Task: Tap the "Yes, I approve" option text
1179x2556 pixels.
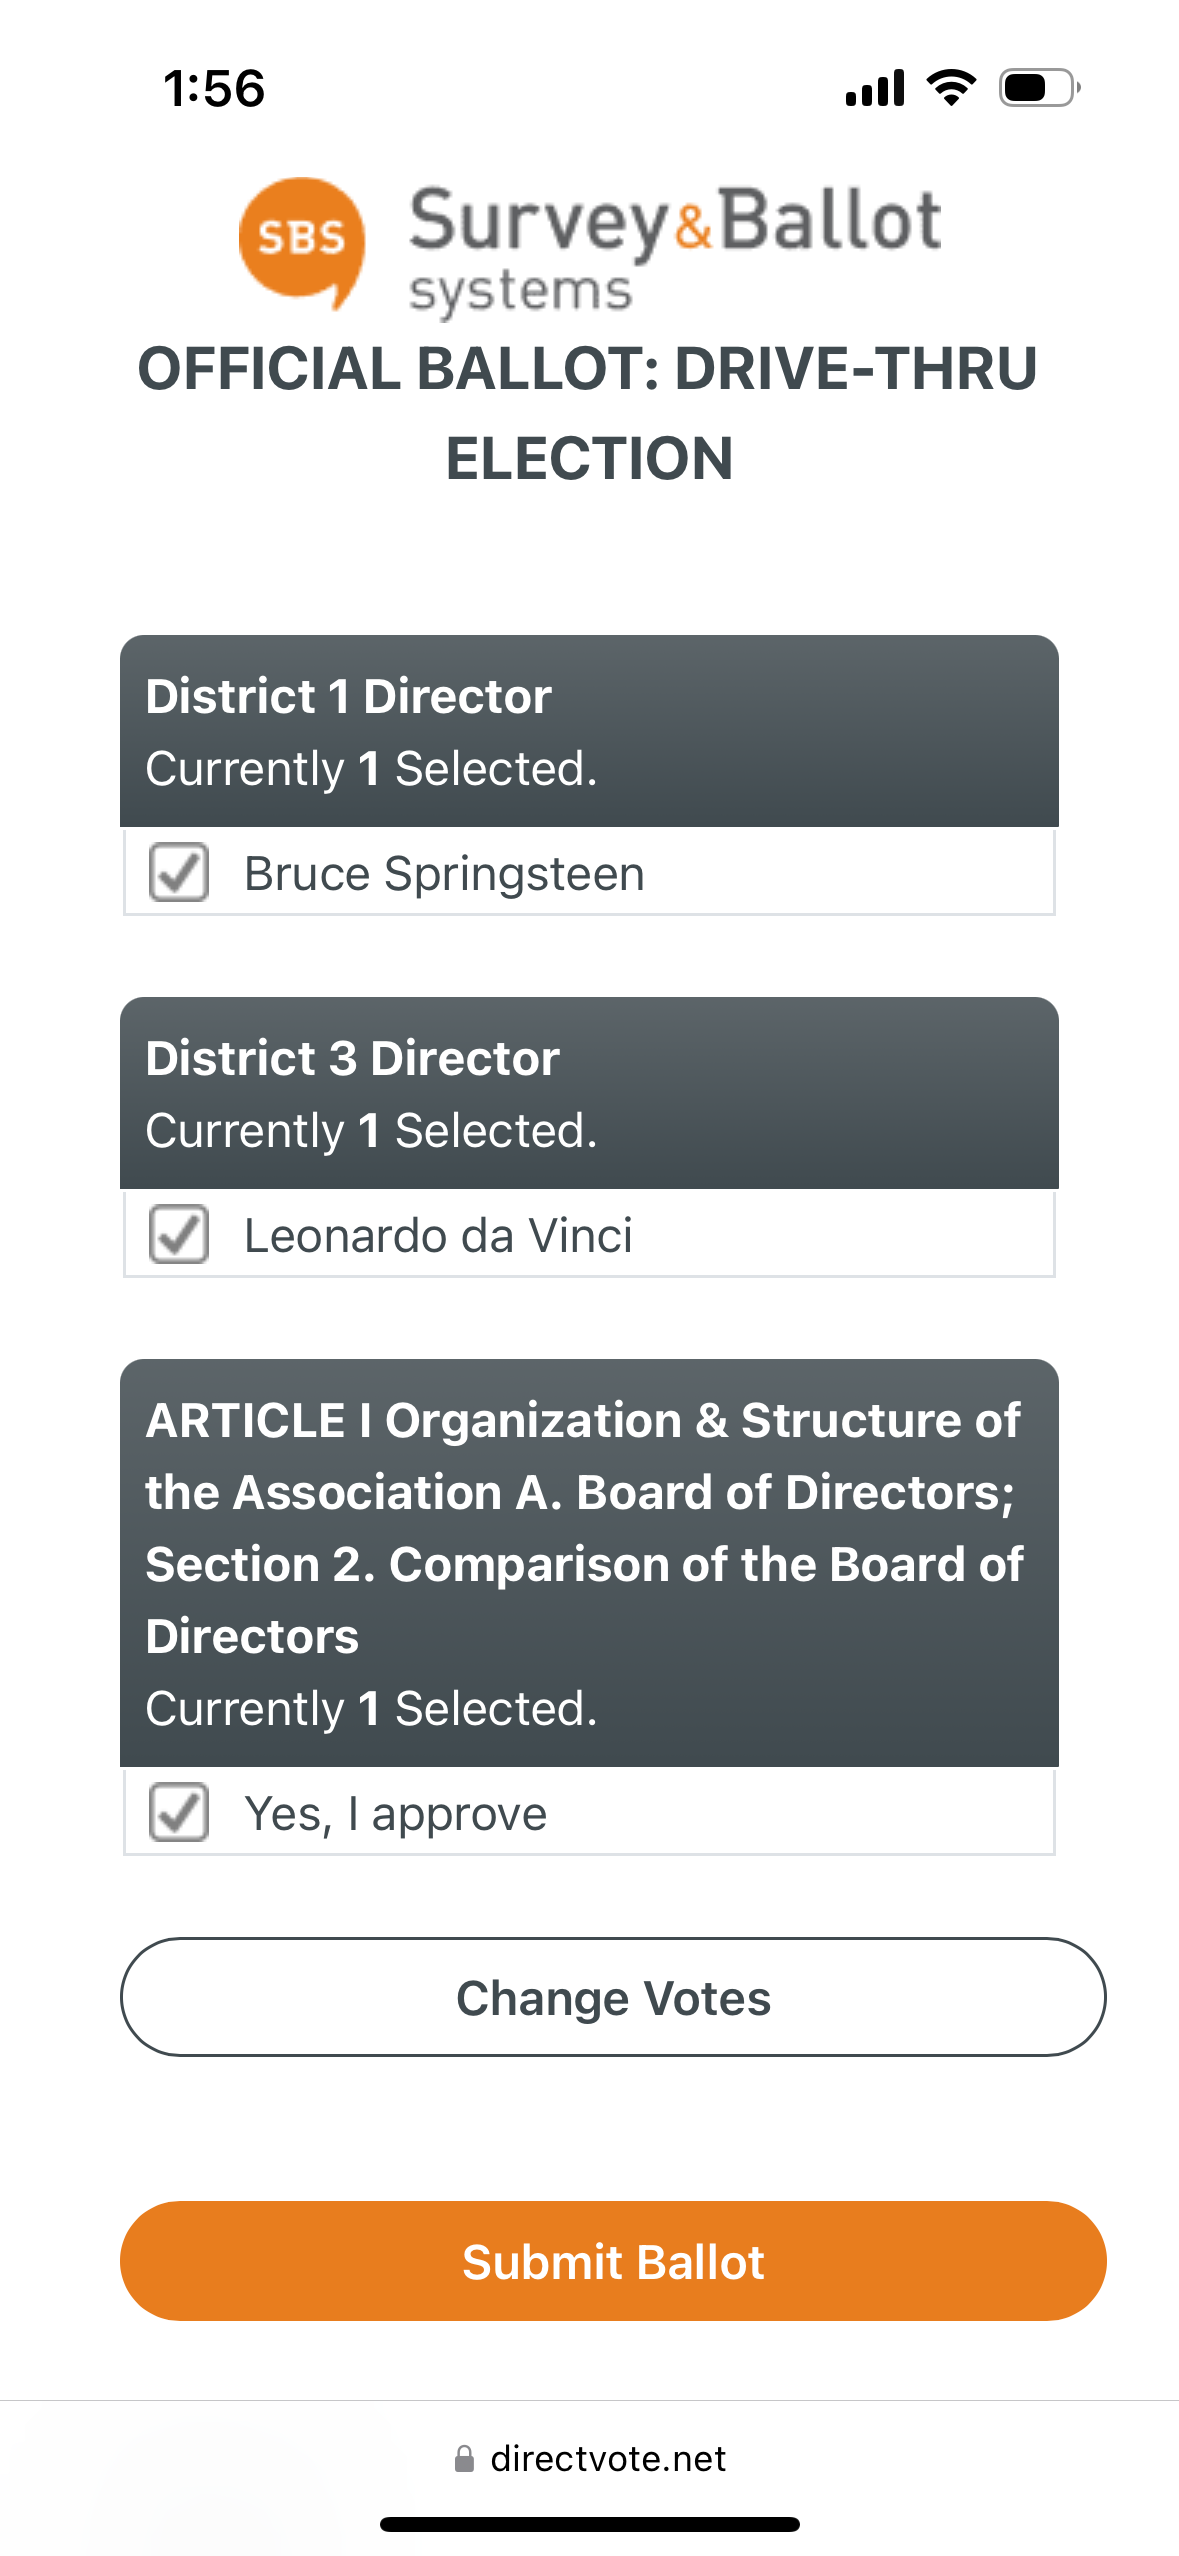Action: [396, 1814]
